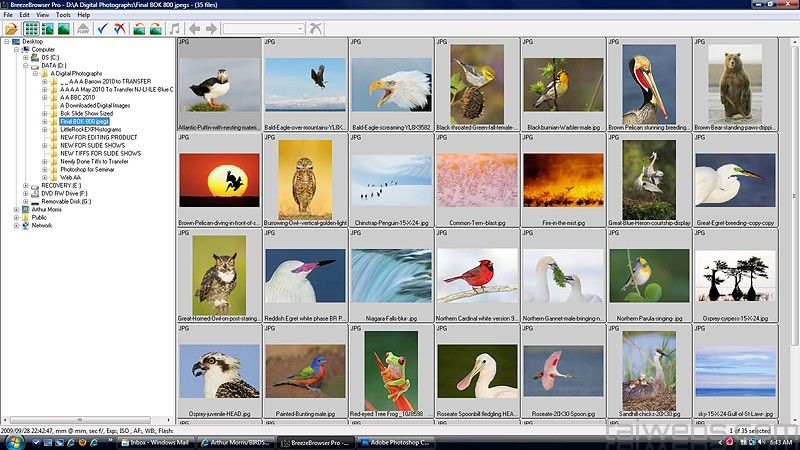Click the blue checkmark tag icon
The height and width of the screenshot is (450, 800).
click(x=101, y=29)
